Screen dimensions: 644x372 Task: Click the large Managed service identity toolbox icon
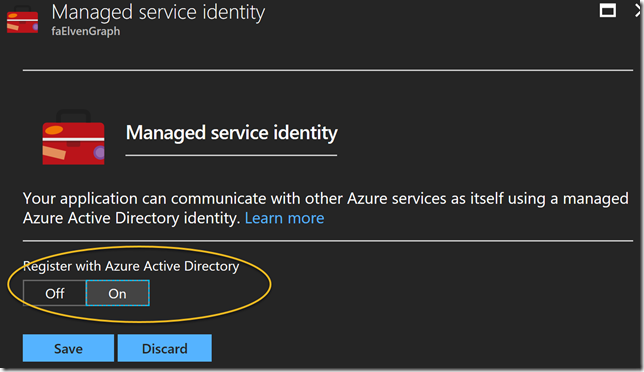click(x=74, y=137)
